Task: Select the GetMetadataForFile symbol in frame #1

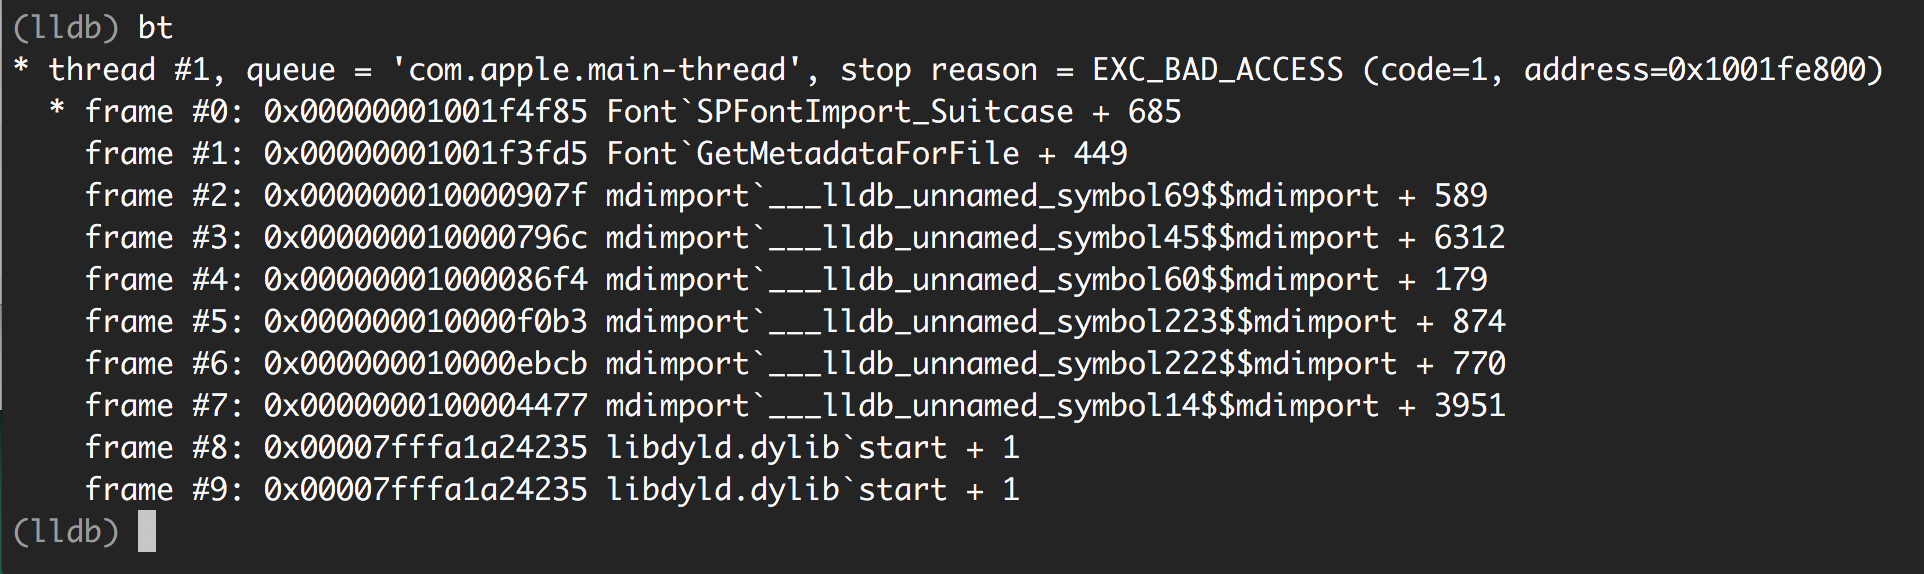Action: pos(857,153)
